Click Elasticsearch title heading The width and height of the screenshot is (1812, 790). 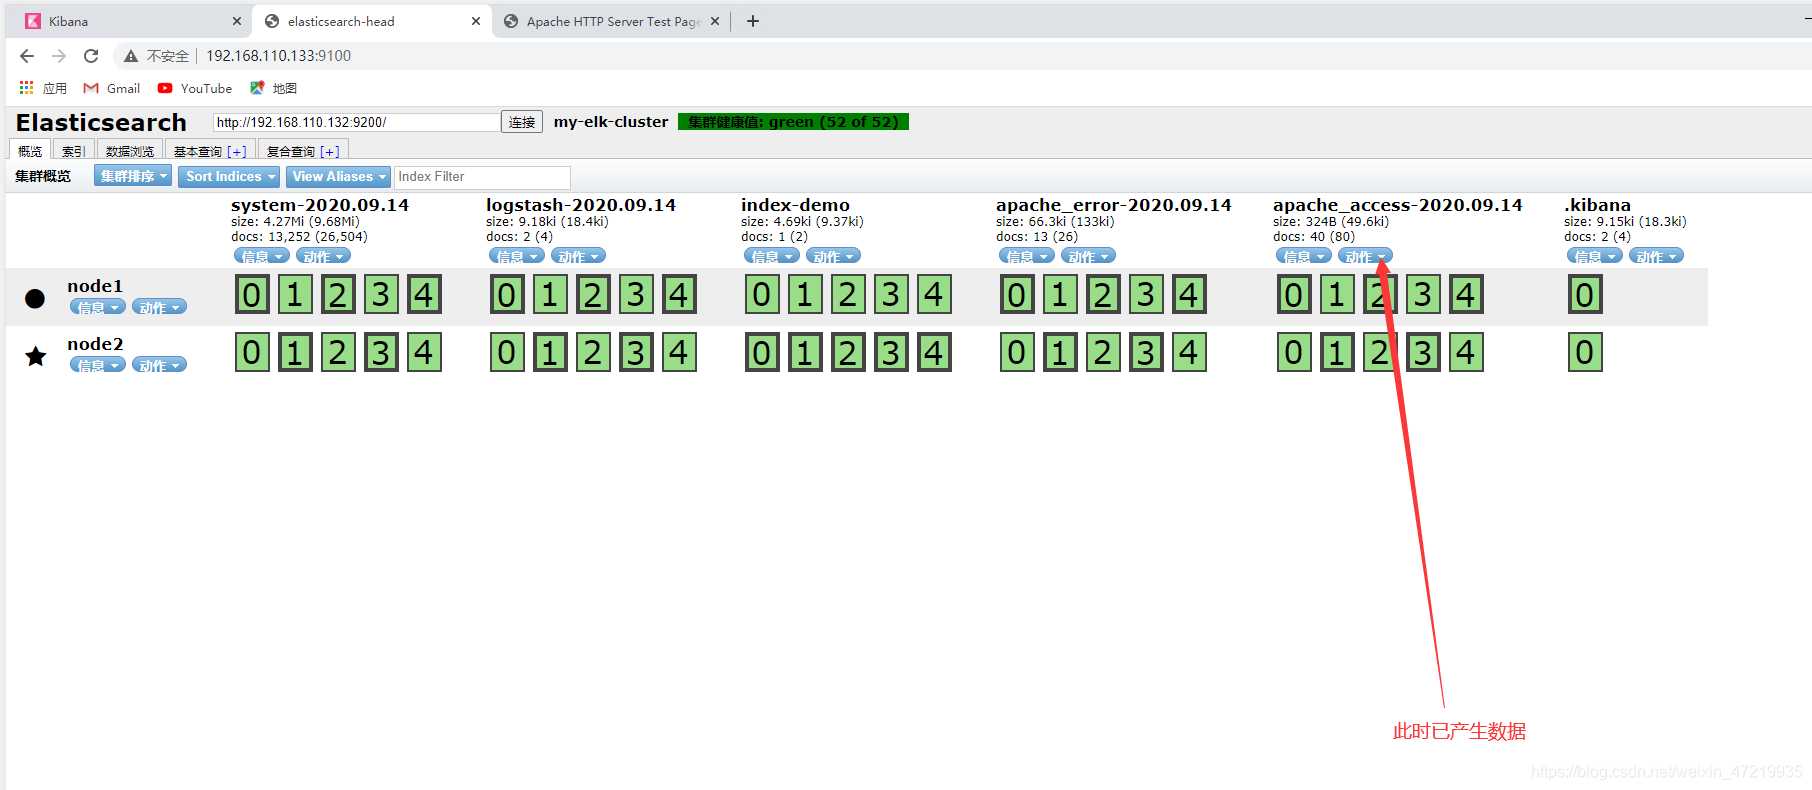coord(101,122)
